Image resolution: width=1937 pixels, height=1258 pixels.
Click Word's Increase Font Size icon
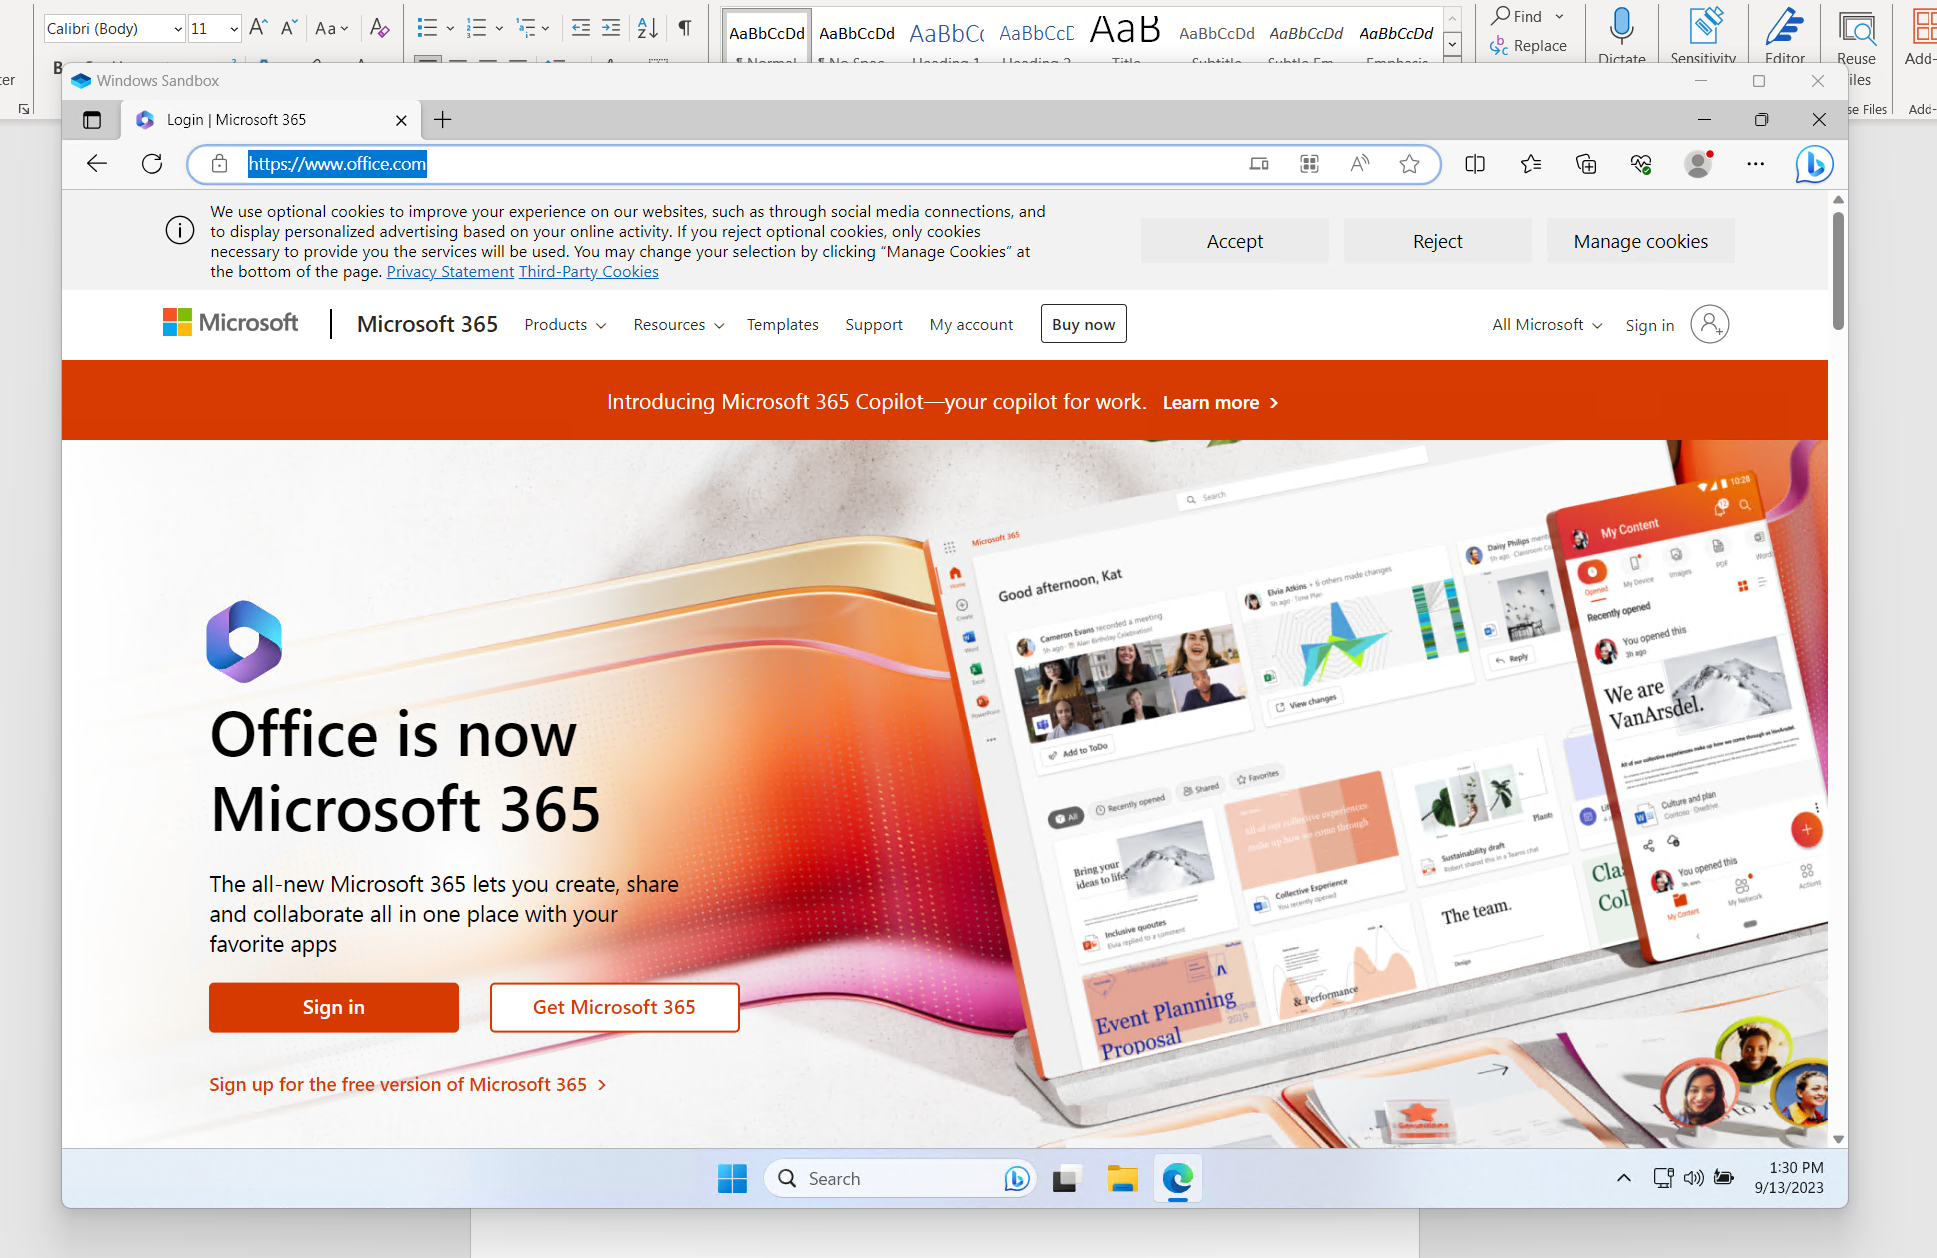[258, 28]
